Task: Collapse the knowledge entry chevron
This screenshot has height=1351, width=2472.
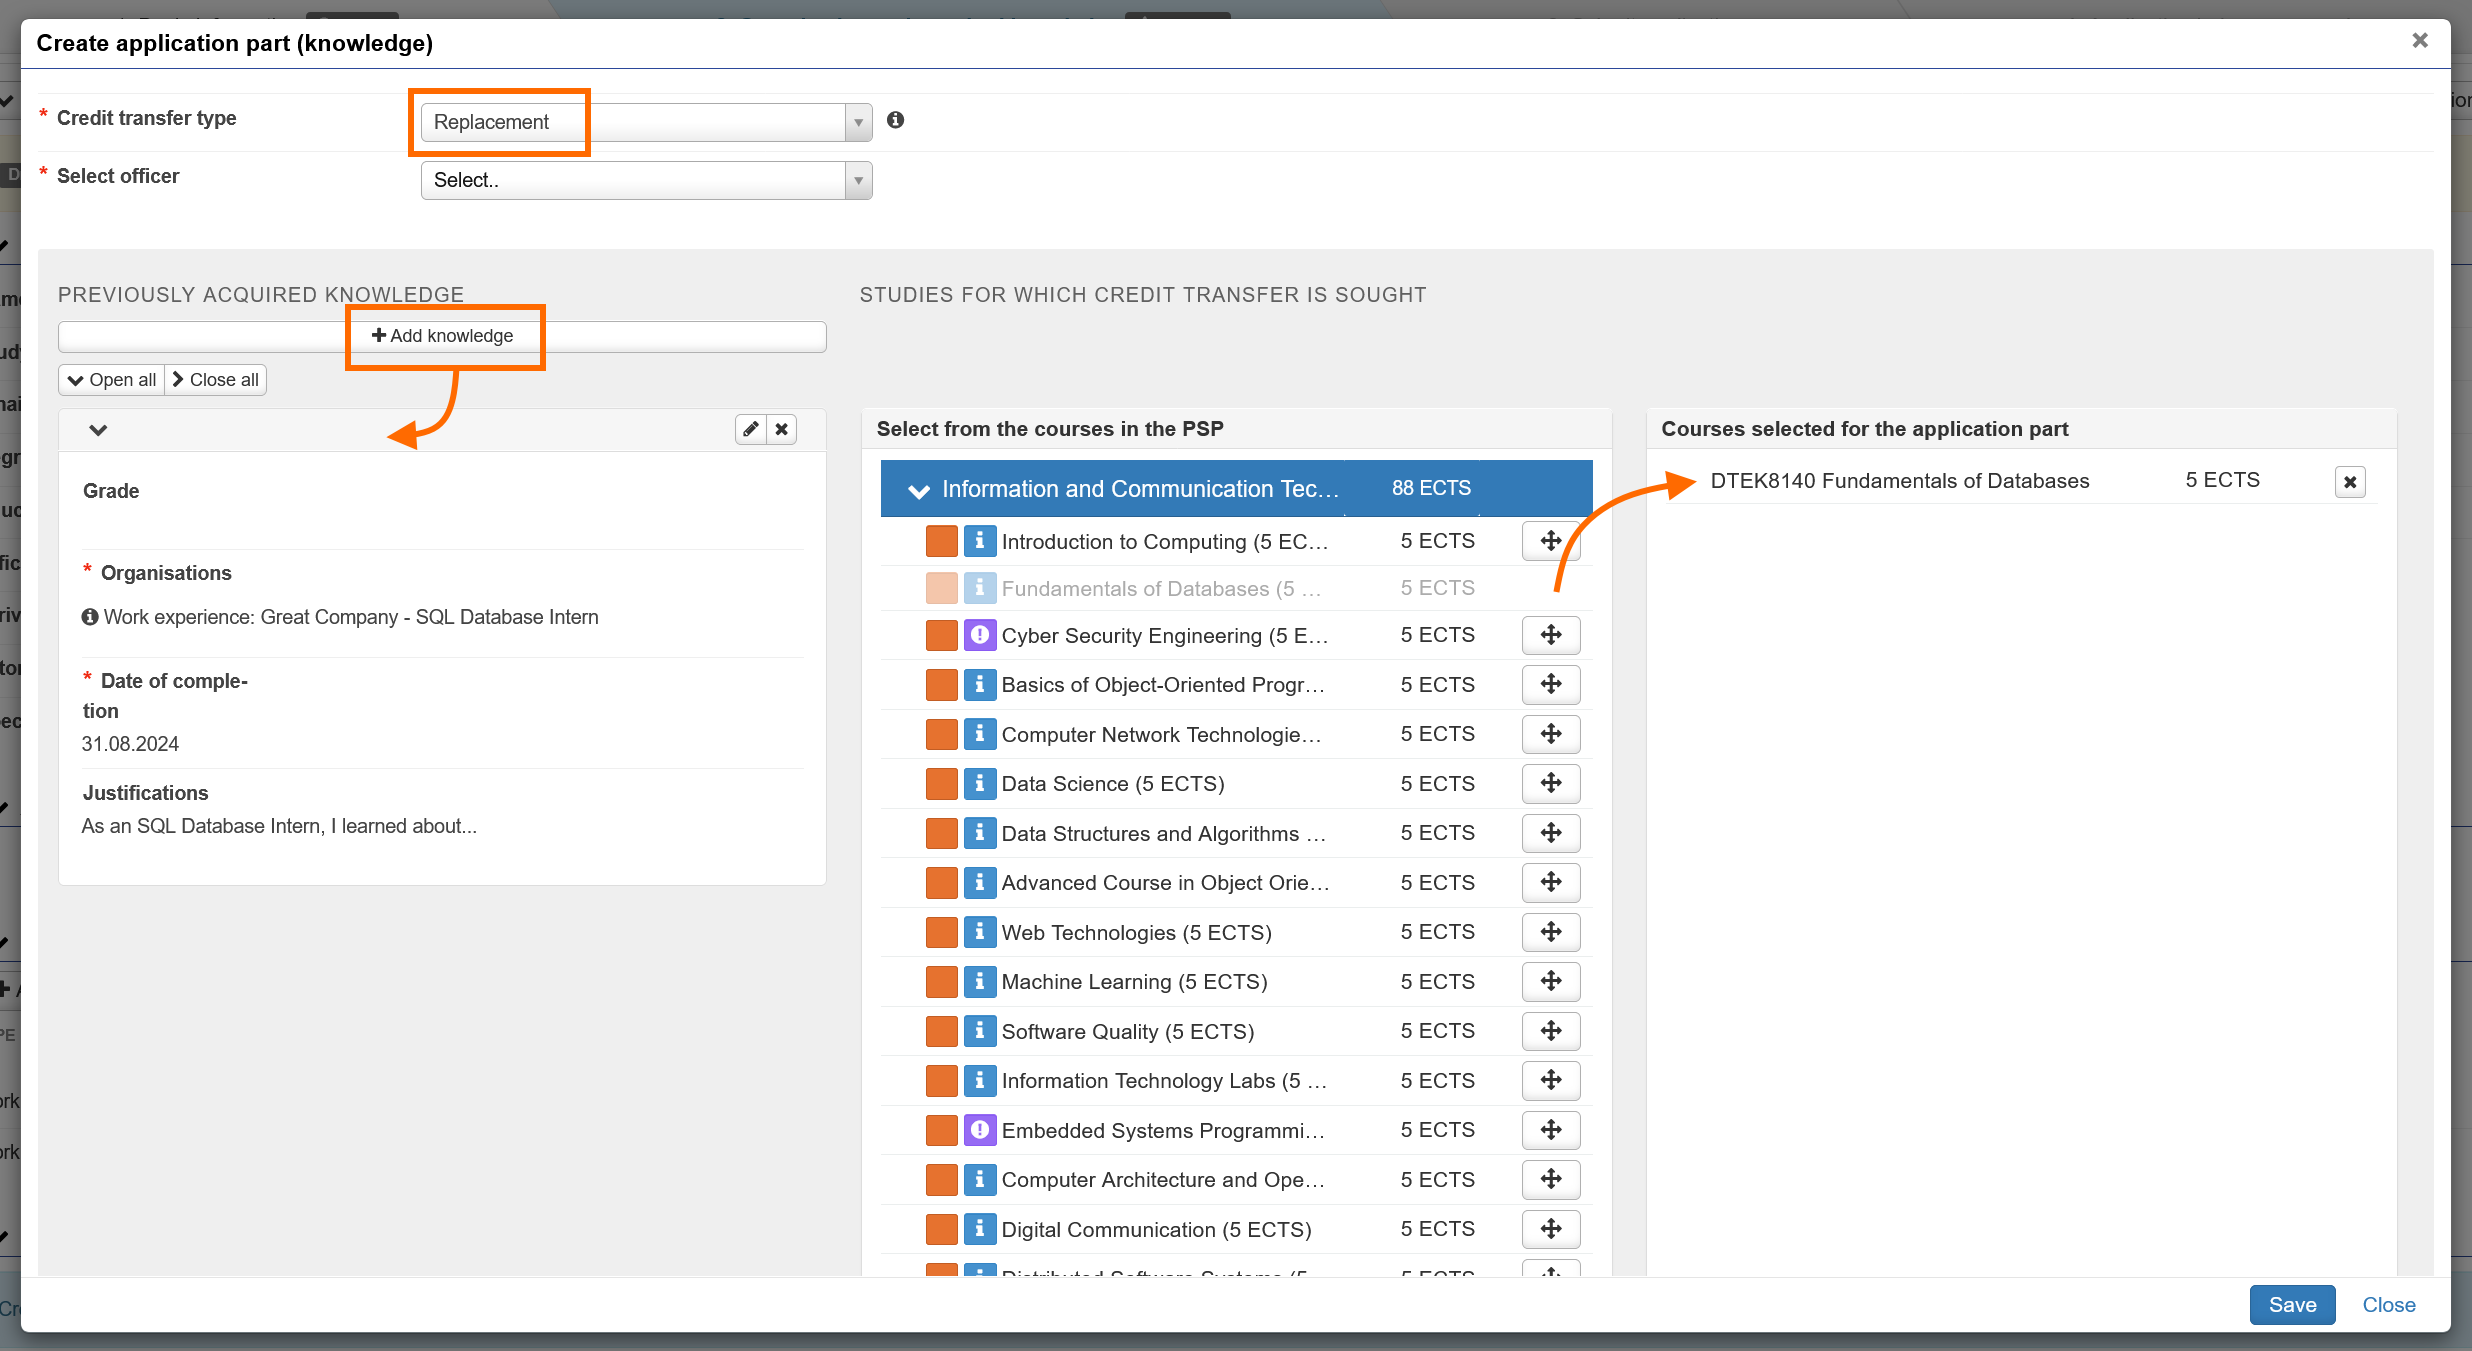Action: (x=98, y=430)
